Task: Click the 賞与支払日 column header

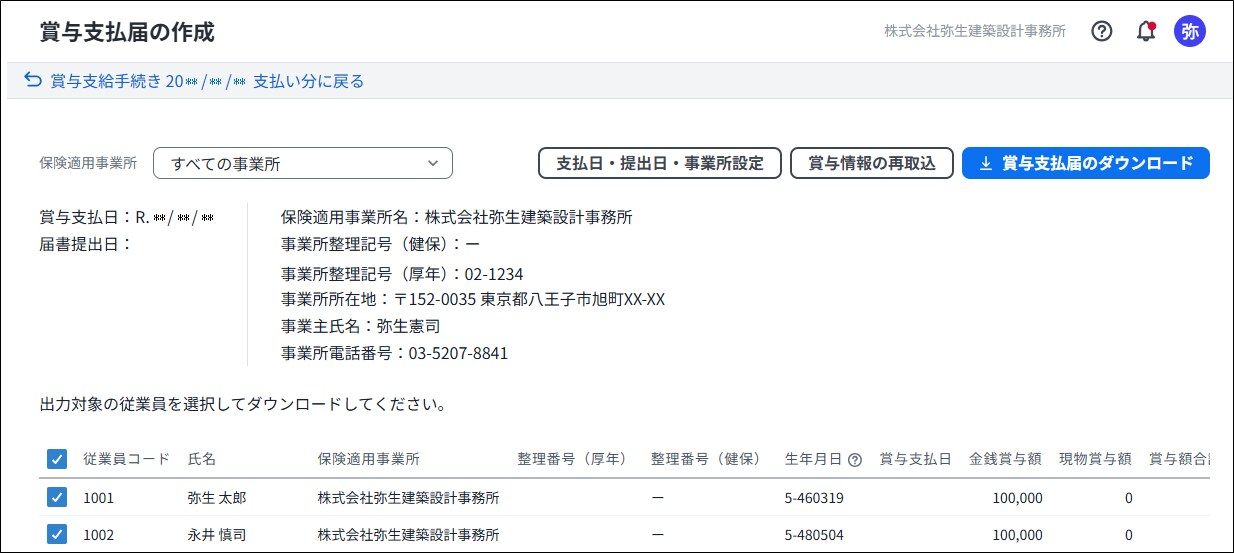Action: pyautogui.click(x=915, y=459)
